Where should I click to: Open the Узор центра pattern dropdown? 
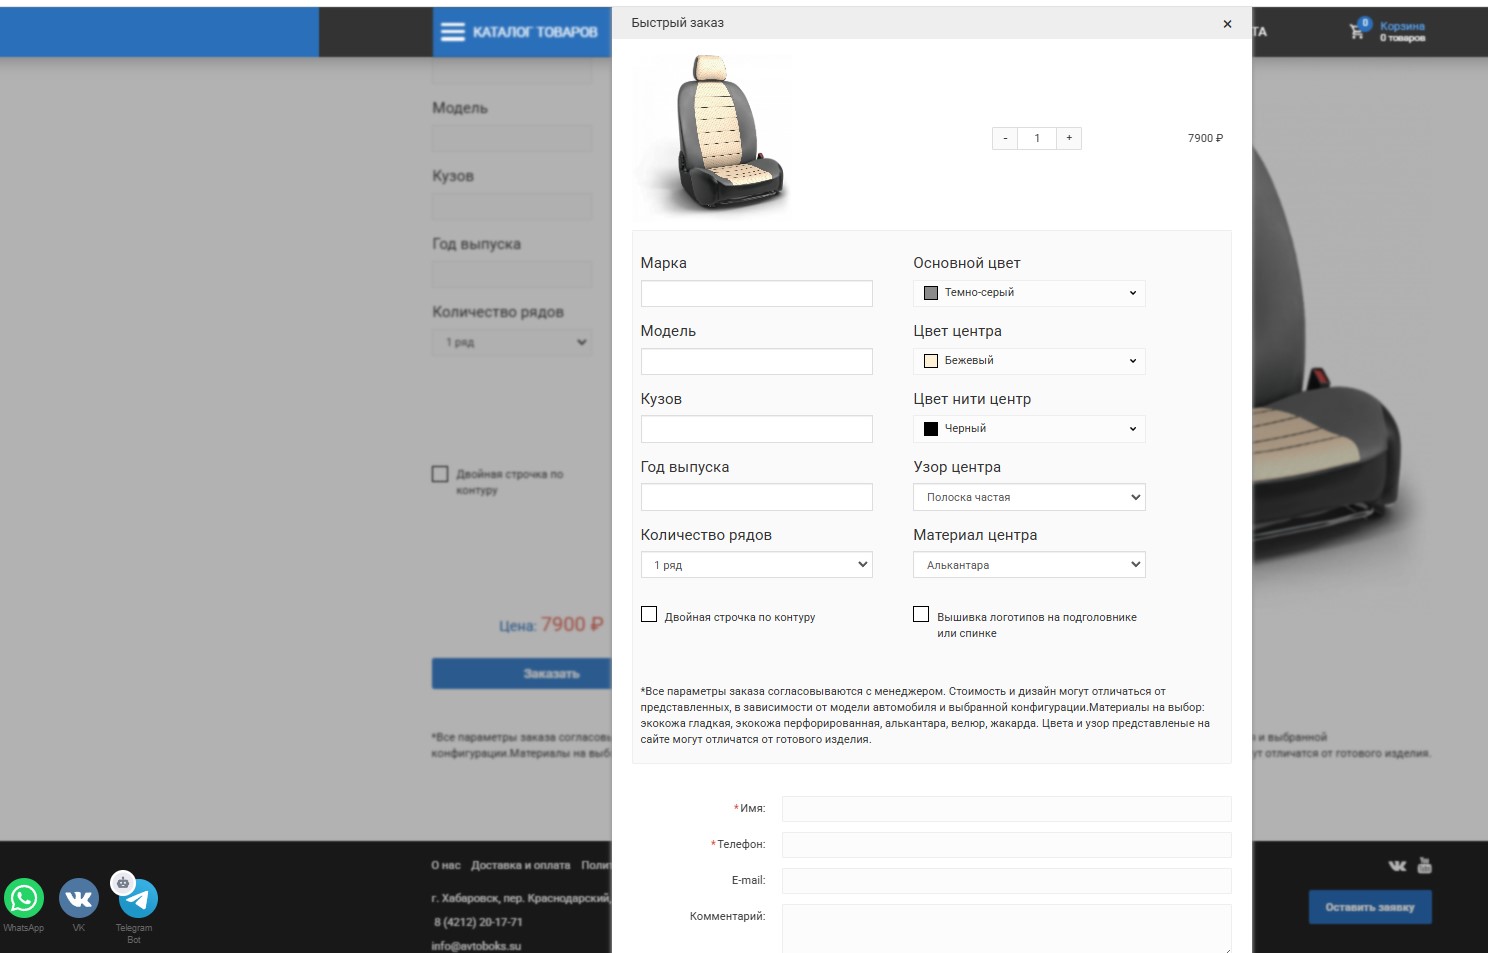[x=1029, y=497]
